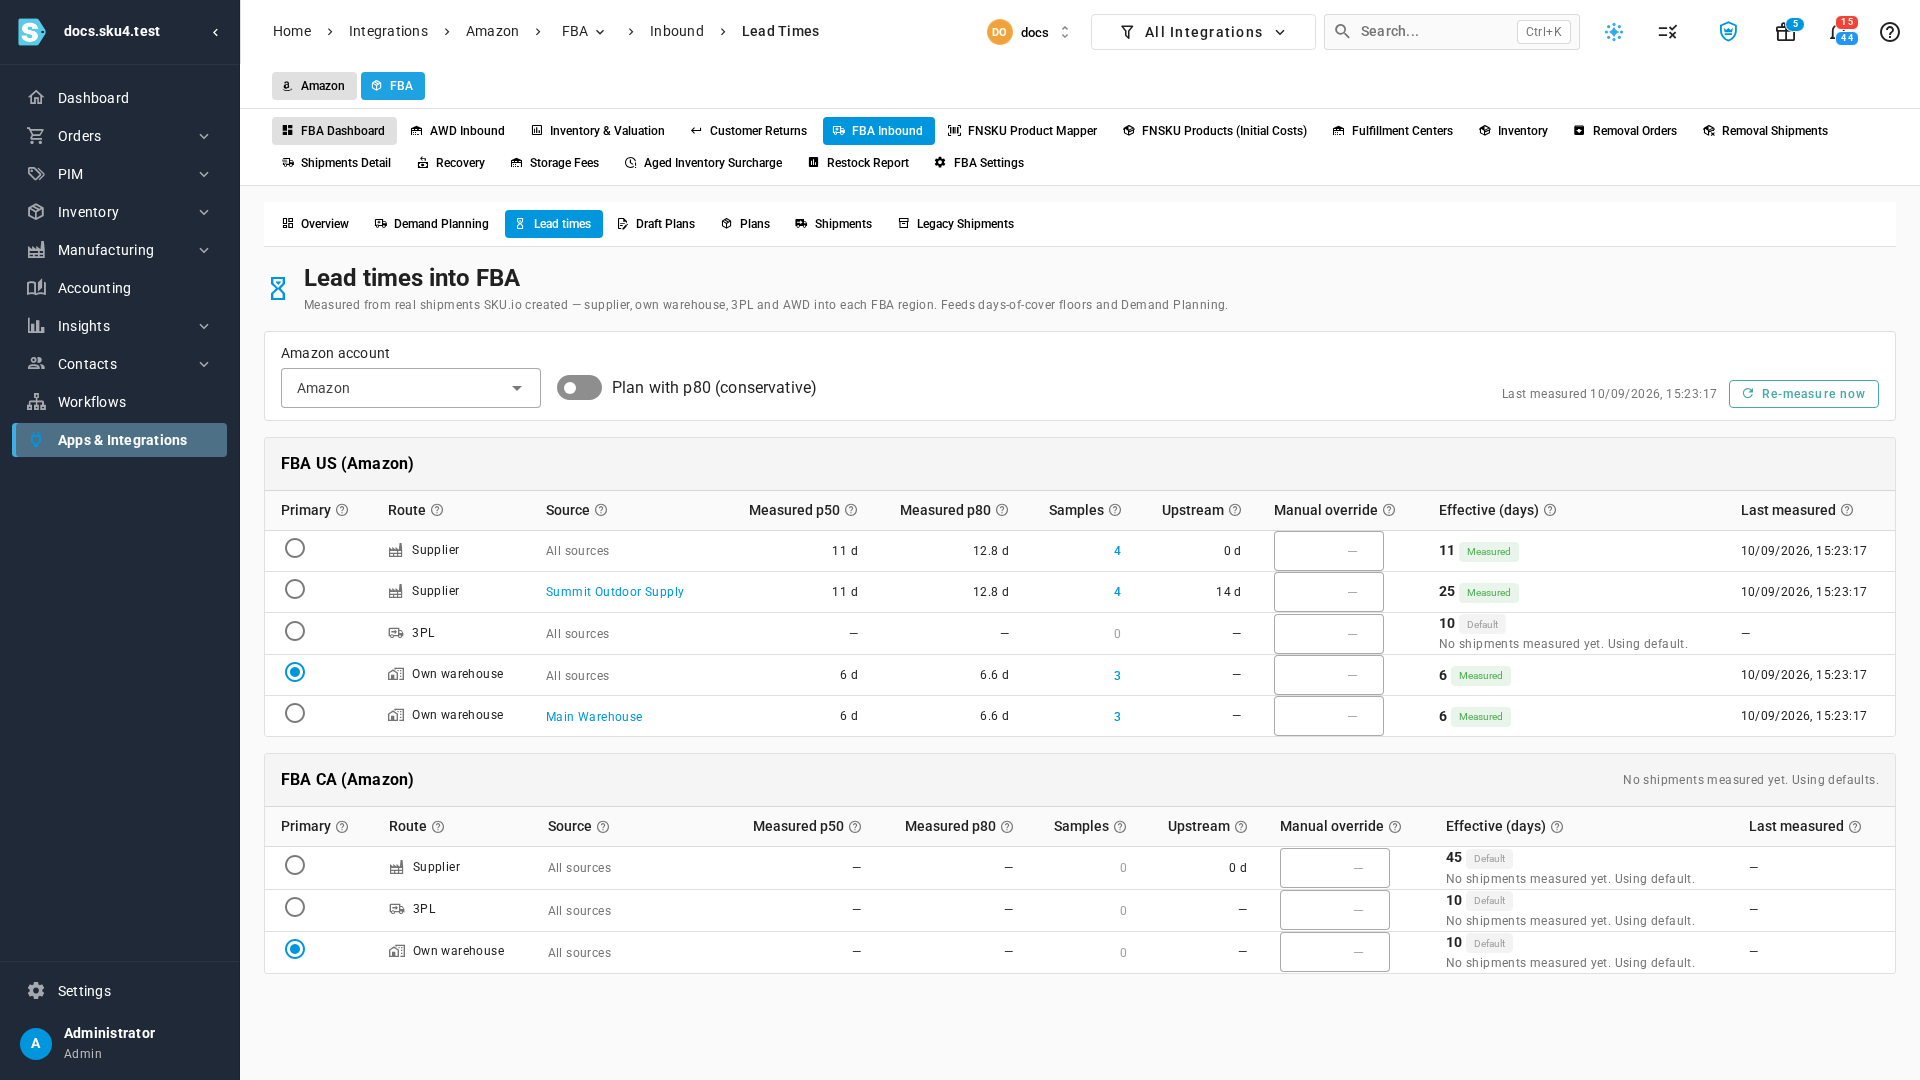The image size is (1920, 1080).
Task: Open the All Integrations filter dropdown
Action: point(1203,32)
